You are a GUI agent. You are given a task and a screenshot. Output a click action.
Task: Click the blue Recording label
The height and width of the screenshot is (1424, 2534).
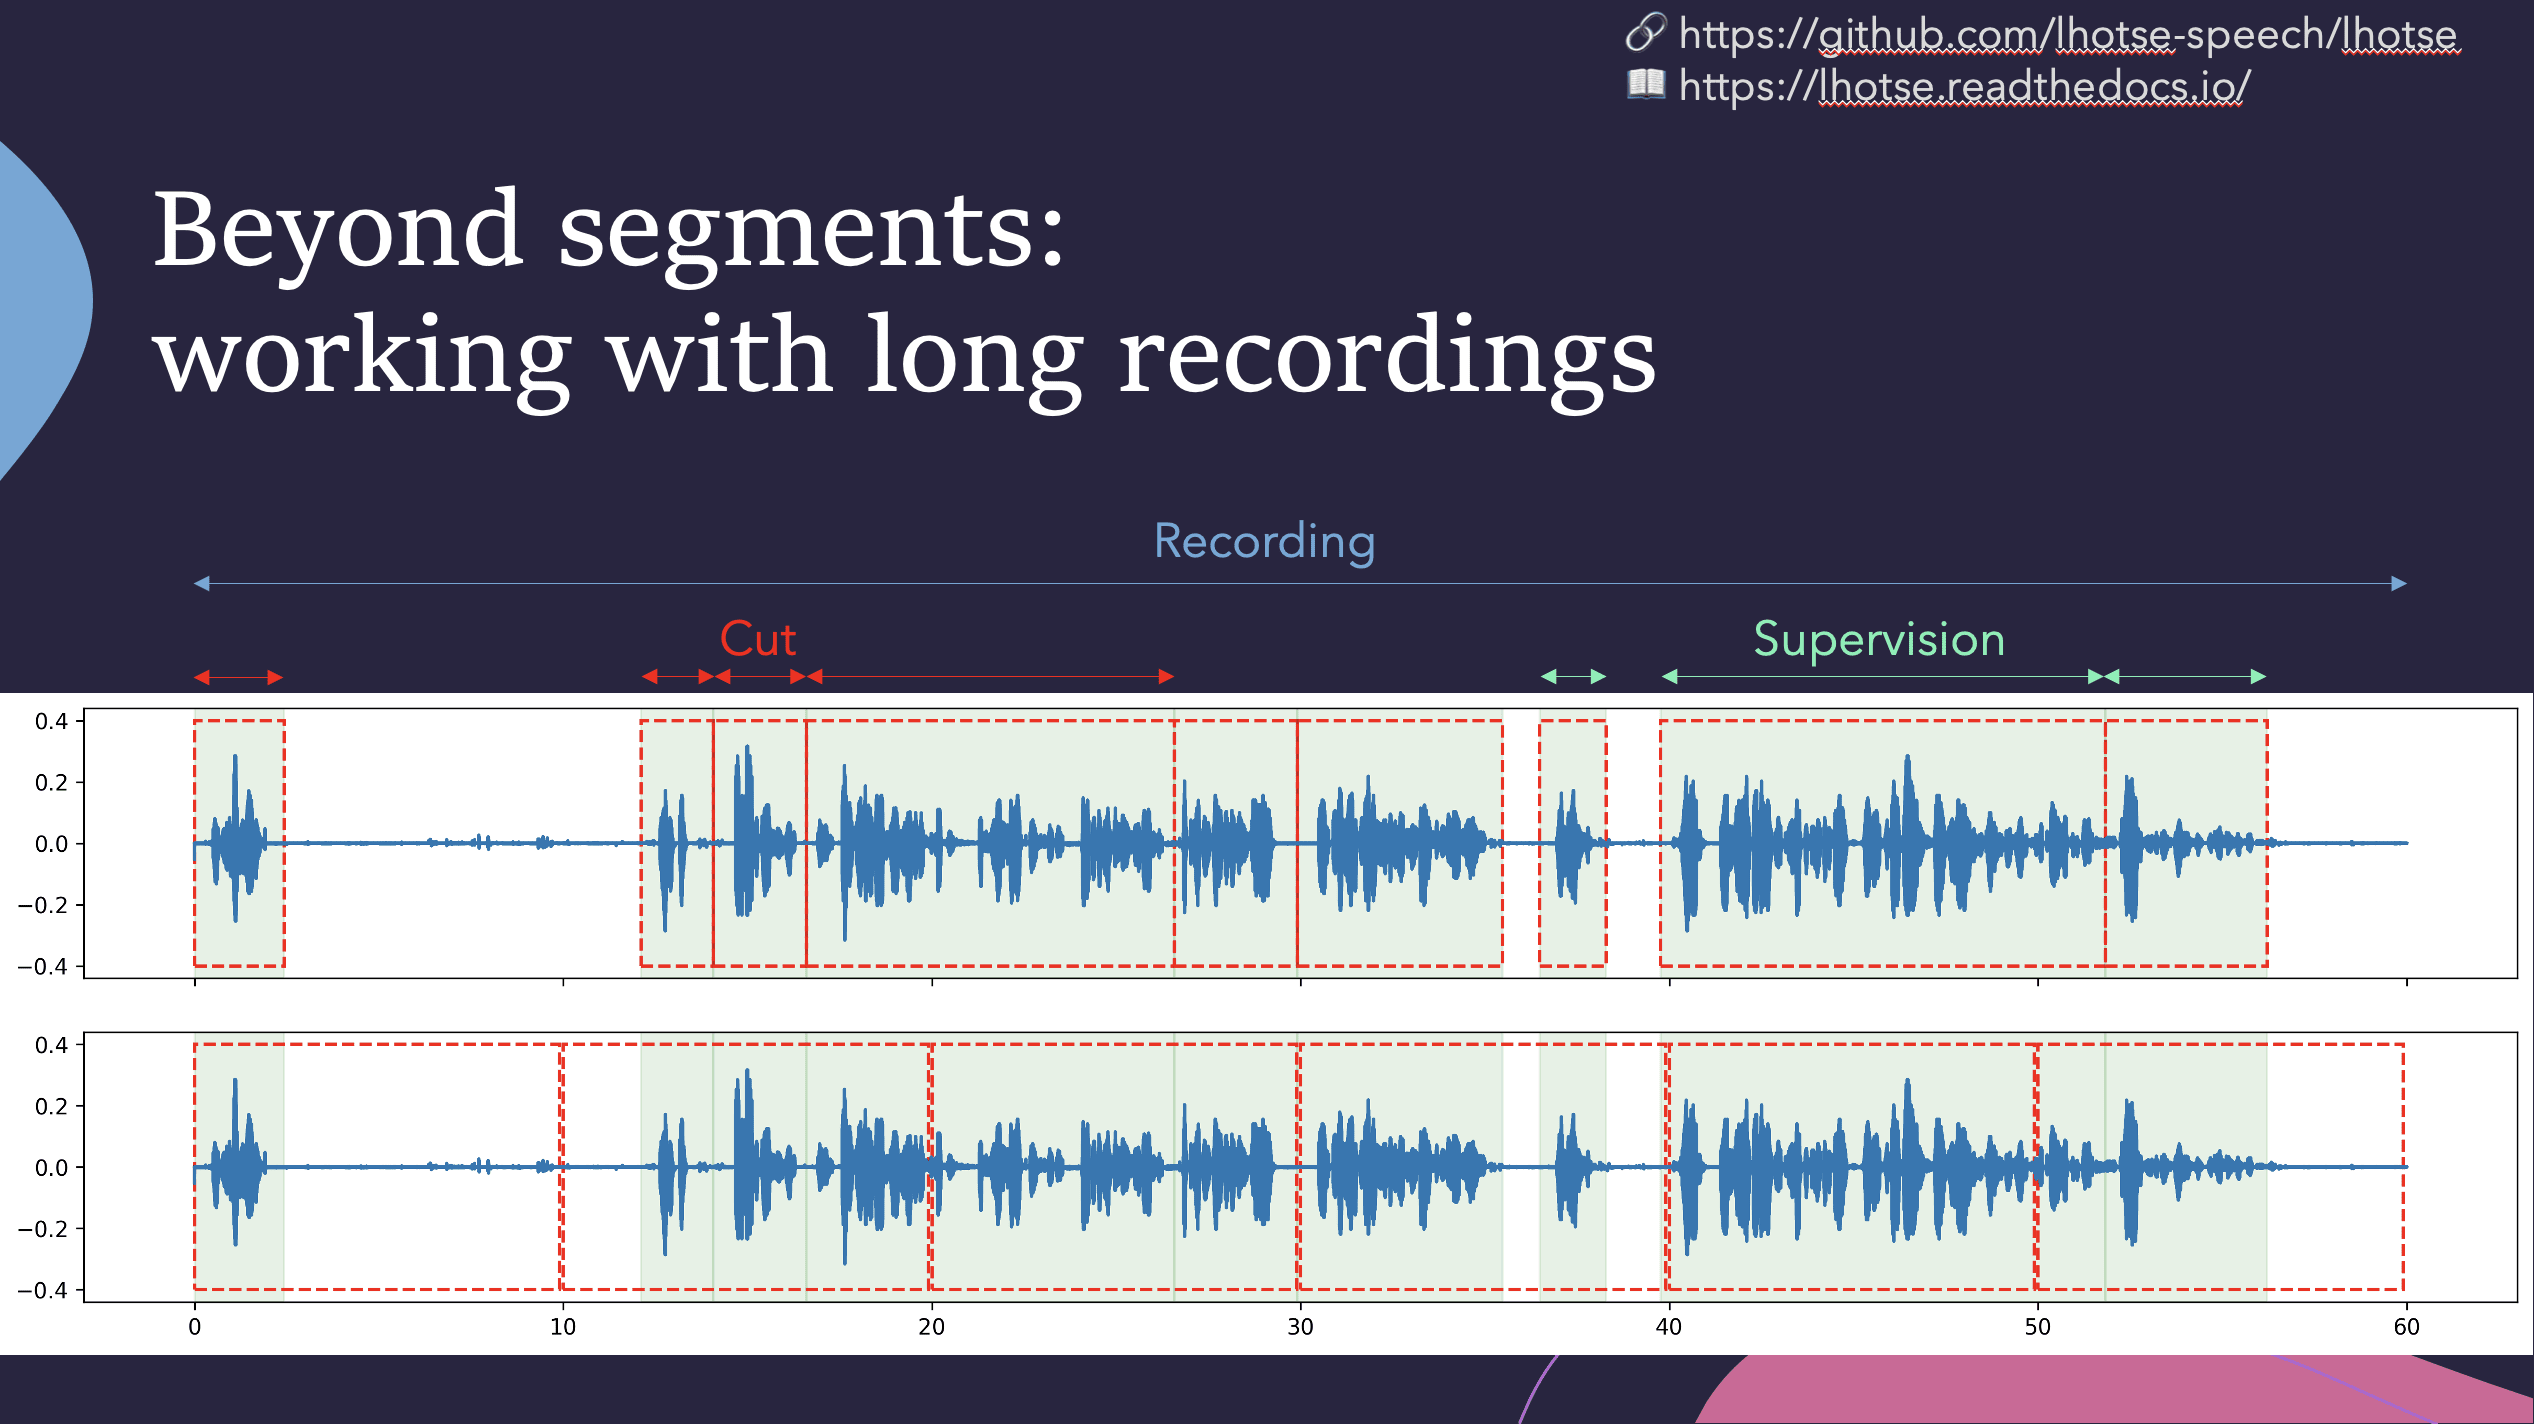point(1264,541)
